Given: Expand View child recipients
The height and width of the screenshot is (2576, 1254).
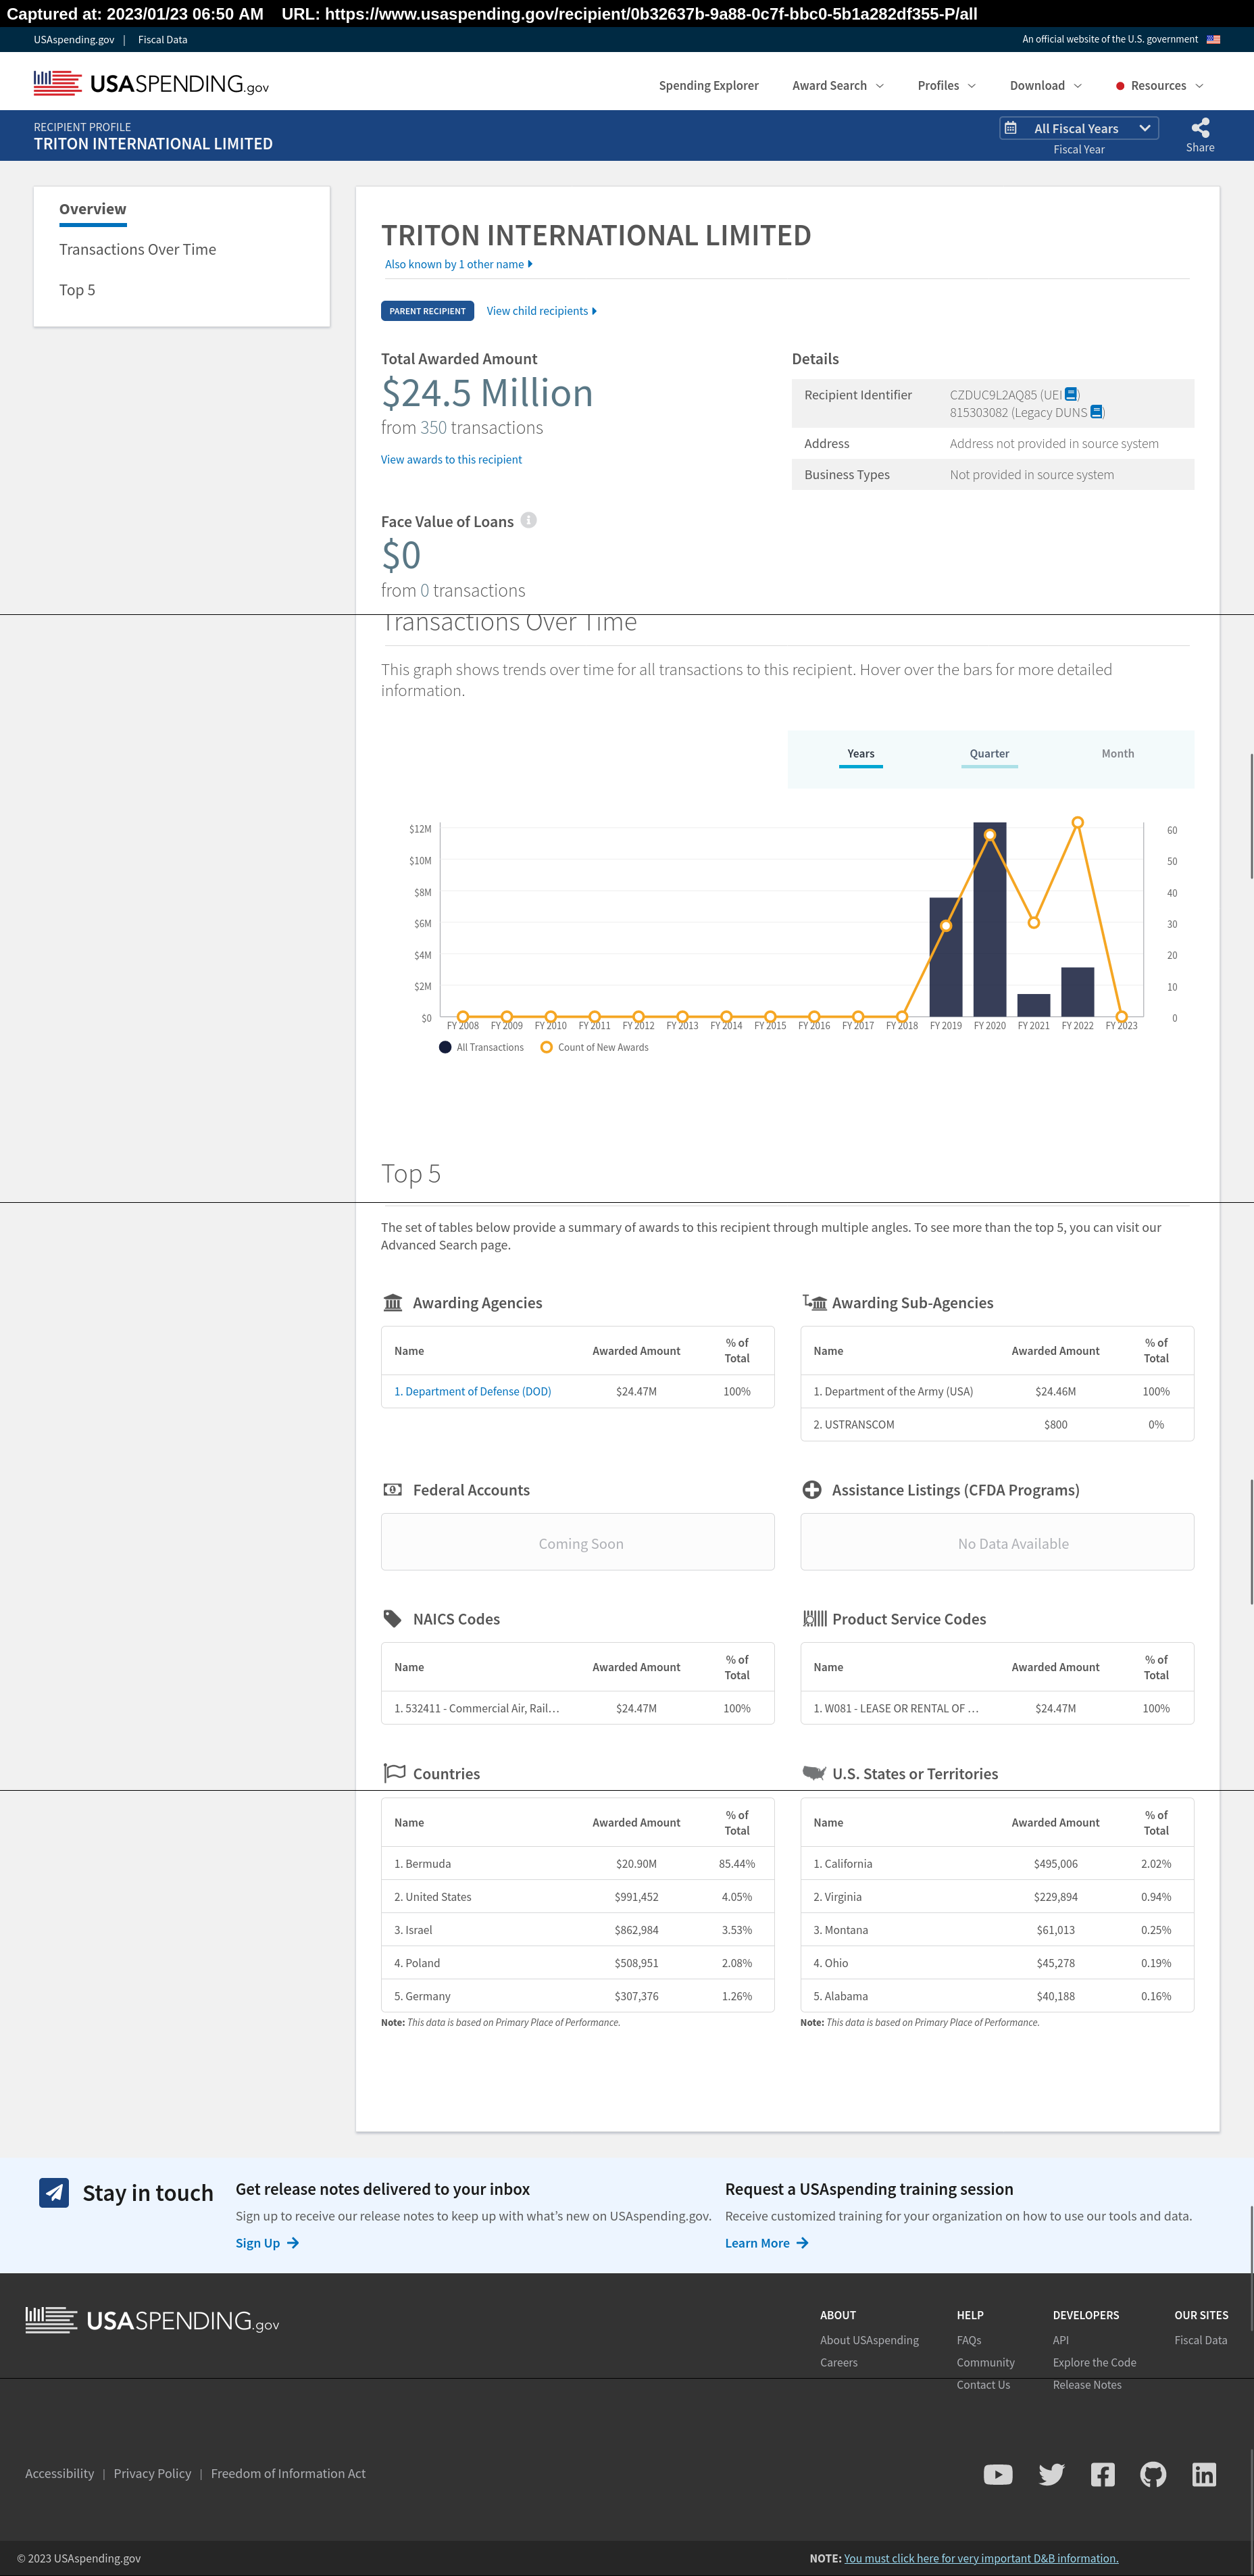Looking at the screenshot, I should pyautogui.click(x=541, y=311).
